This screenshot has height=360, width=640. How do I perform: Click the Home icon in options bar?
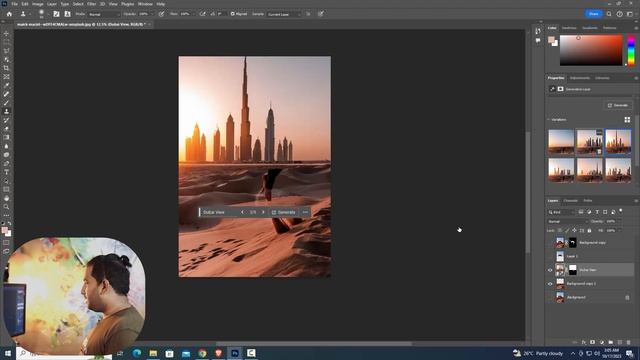coord(9,14)
